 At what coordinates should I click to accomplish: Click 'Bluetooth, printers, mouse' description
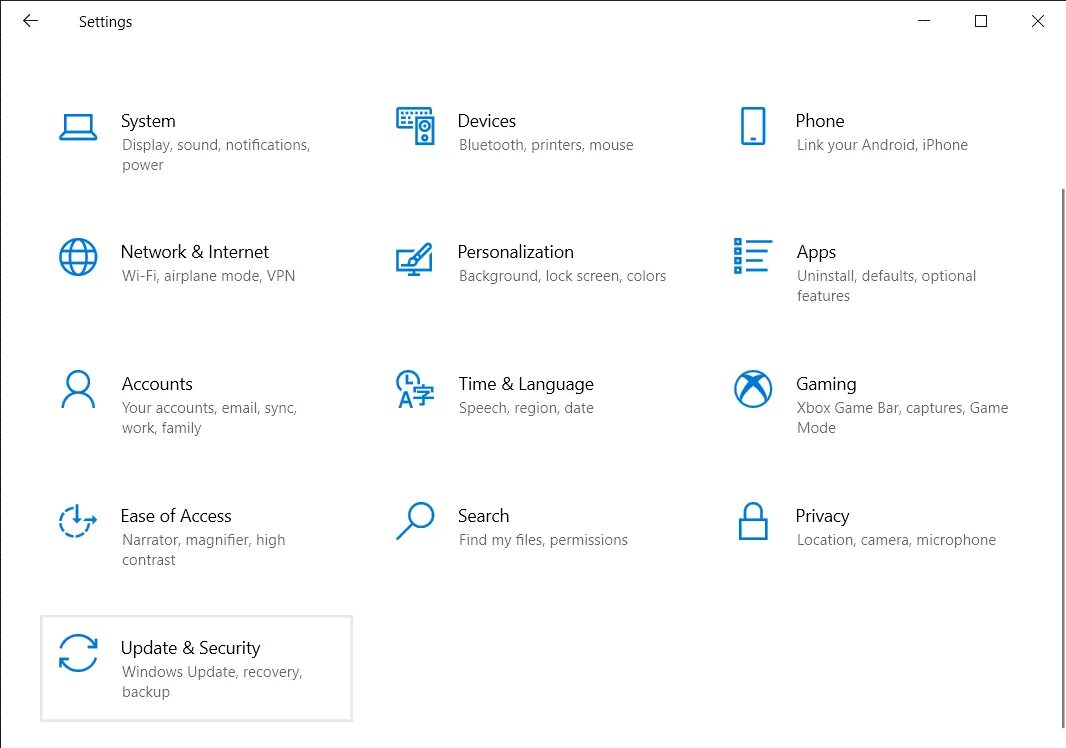(x=546, y=145)
